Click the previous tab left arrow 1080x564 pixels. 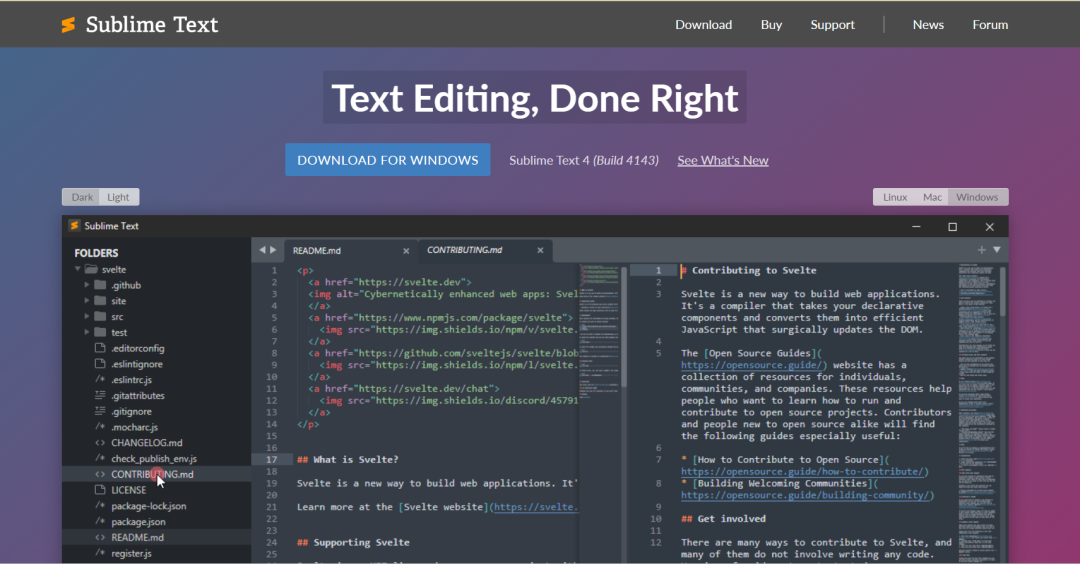[x=262, y=250]
